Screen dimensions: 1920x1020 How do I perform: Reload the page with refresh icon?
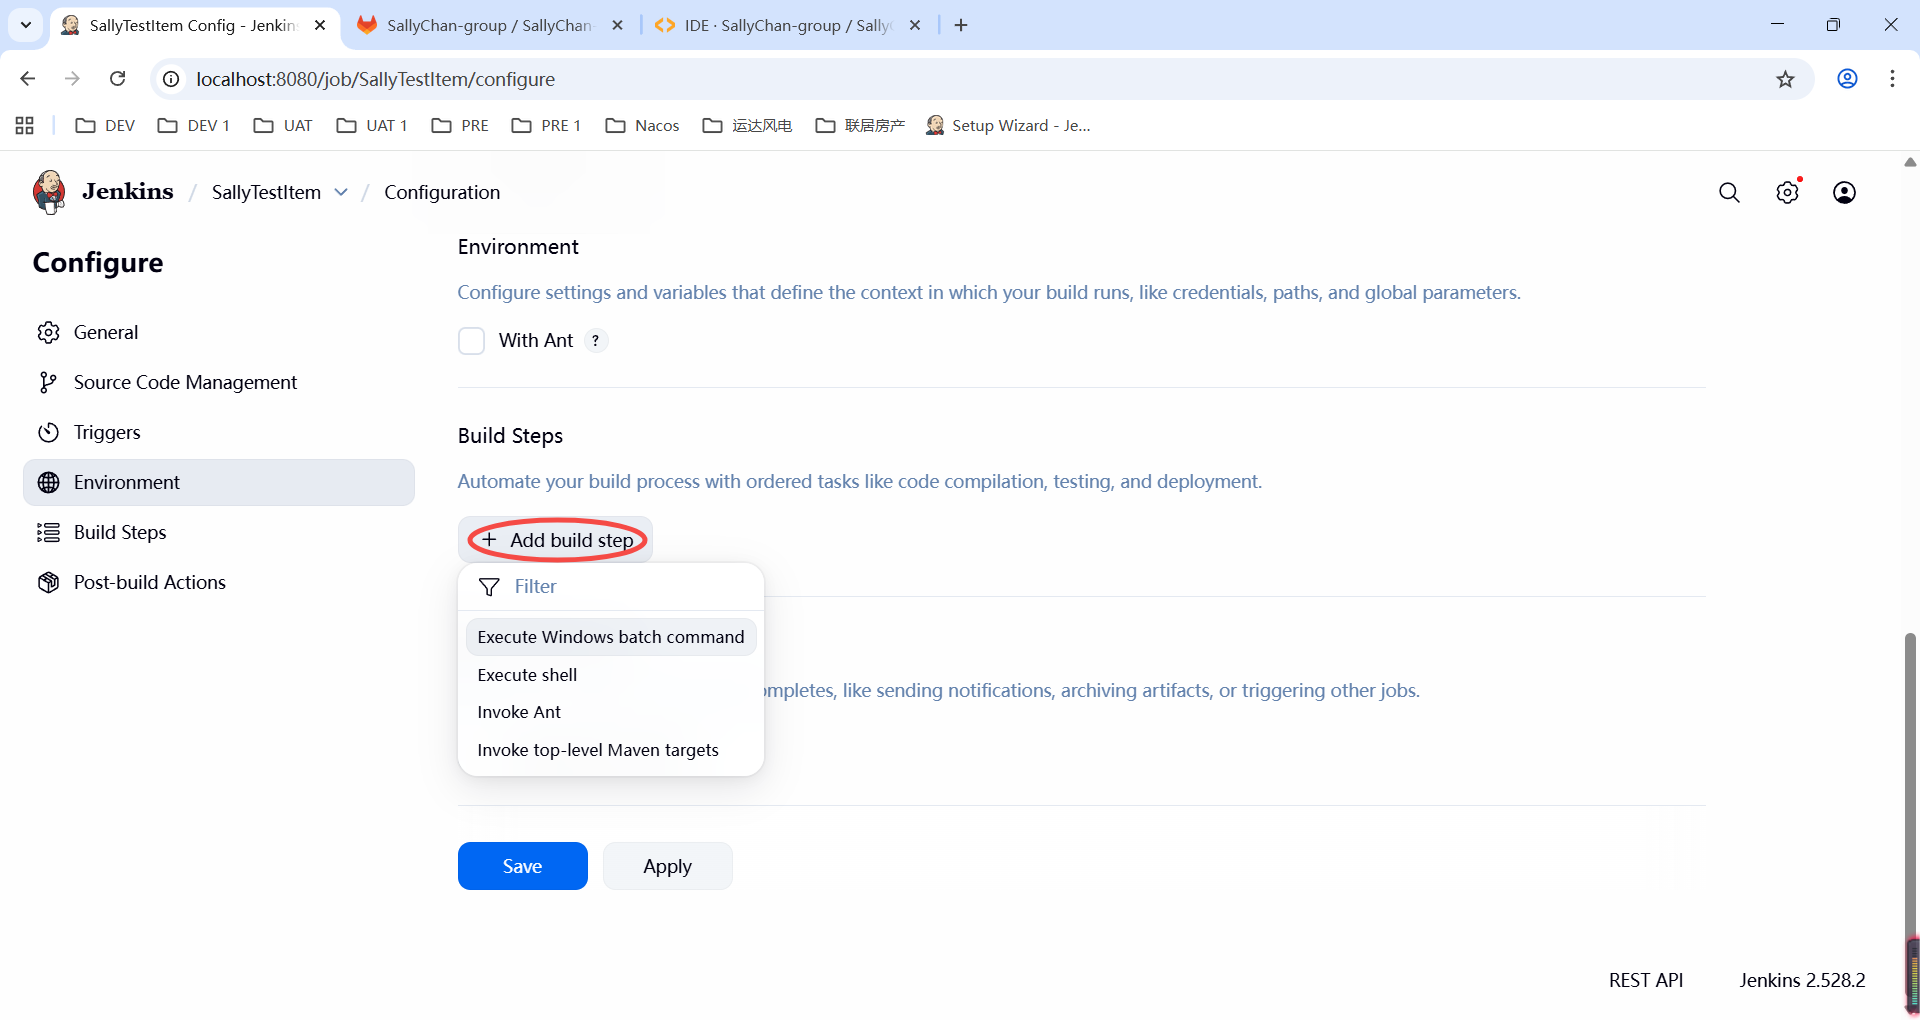[x=117, y=79]
